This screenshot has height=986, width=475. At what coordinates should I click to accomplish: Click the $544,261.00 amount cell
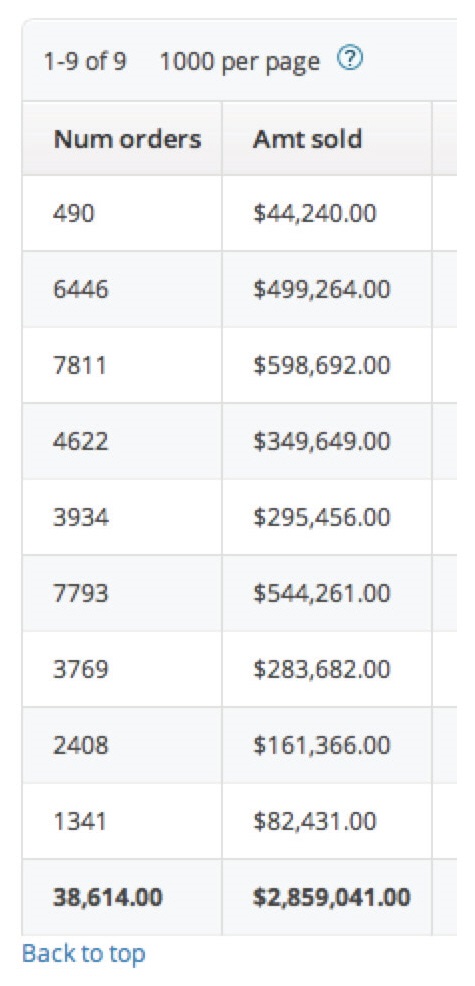pyautogui.click(x=327, y=594)
